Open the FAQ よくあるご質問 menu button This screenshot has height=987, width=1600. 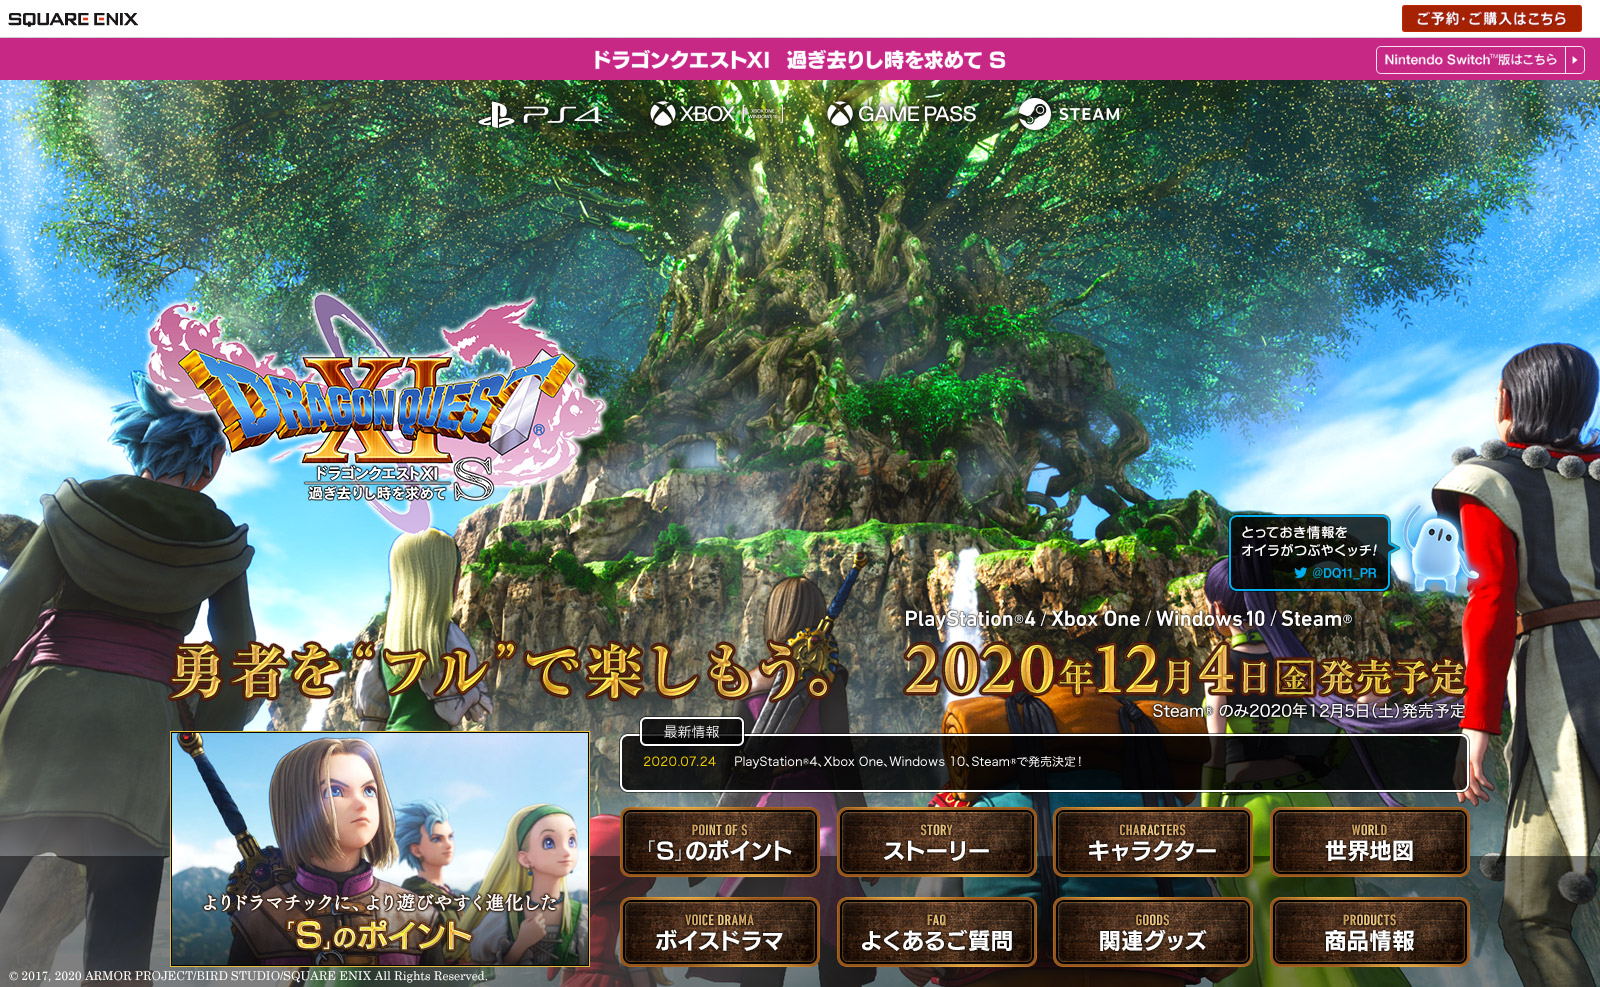pyautogui.click(x=937, y=932)
